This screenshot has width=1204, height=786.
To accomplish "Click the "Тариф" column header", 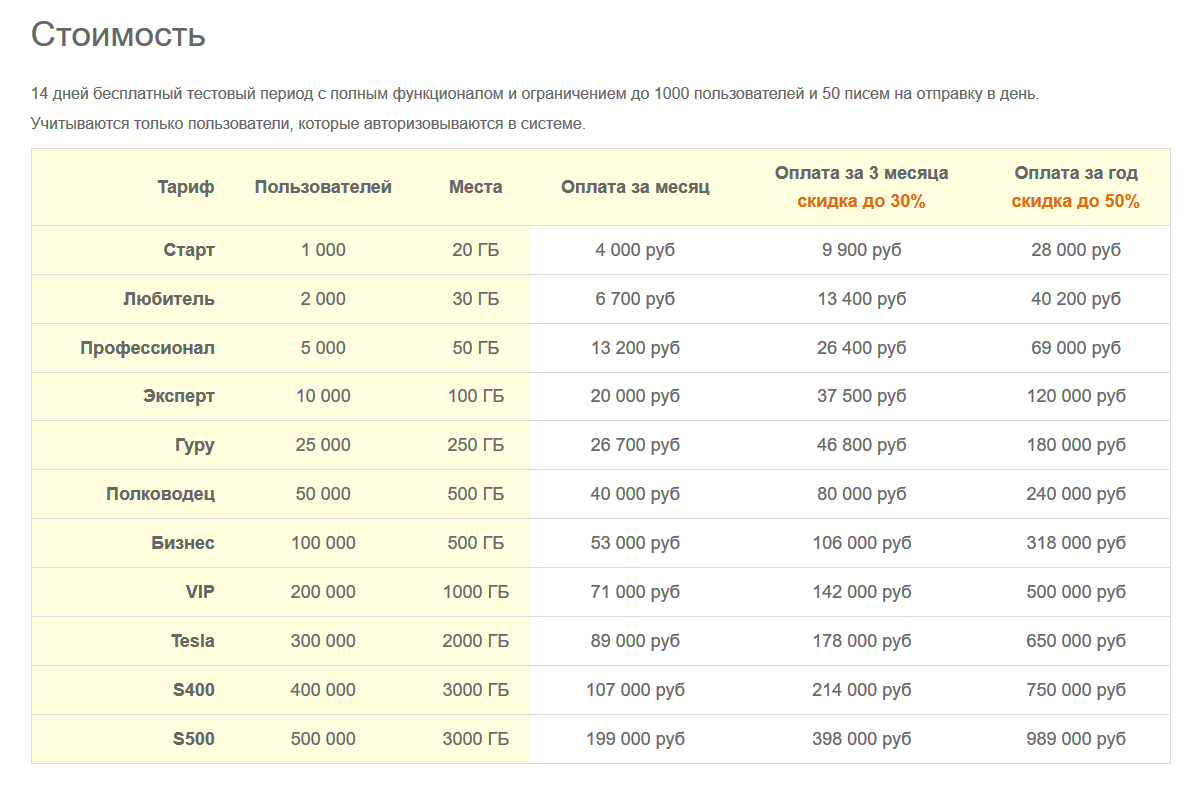I will click(185, 187).
